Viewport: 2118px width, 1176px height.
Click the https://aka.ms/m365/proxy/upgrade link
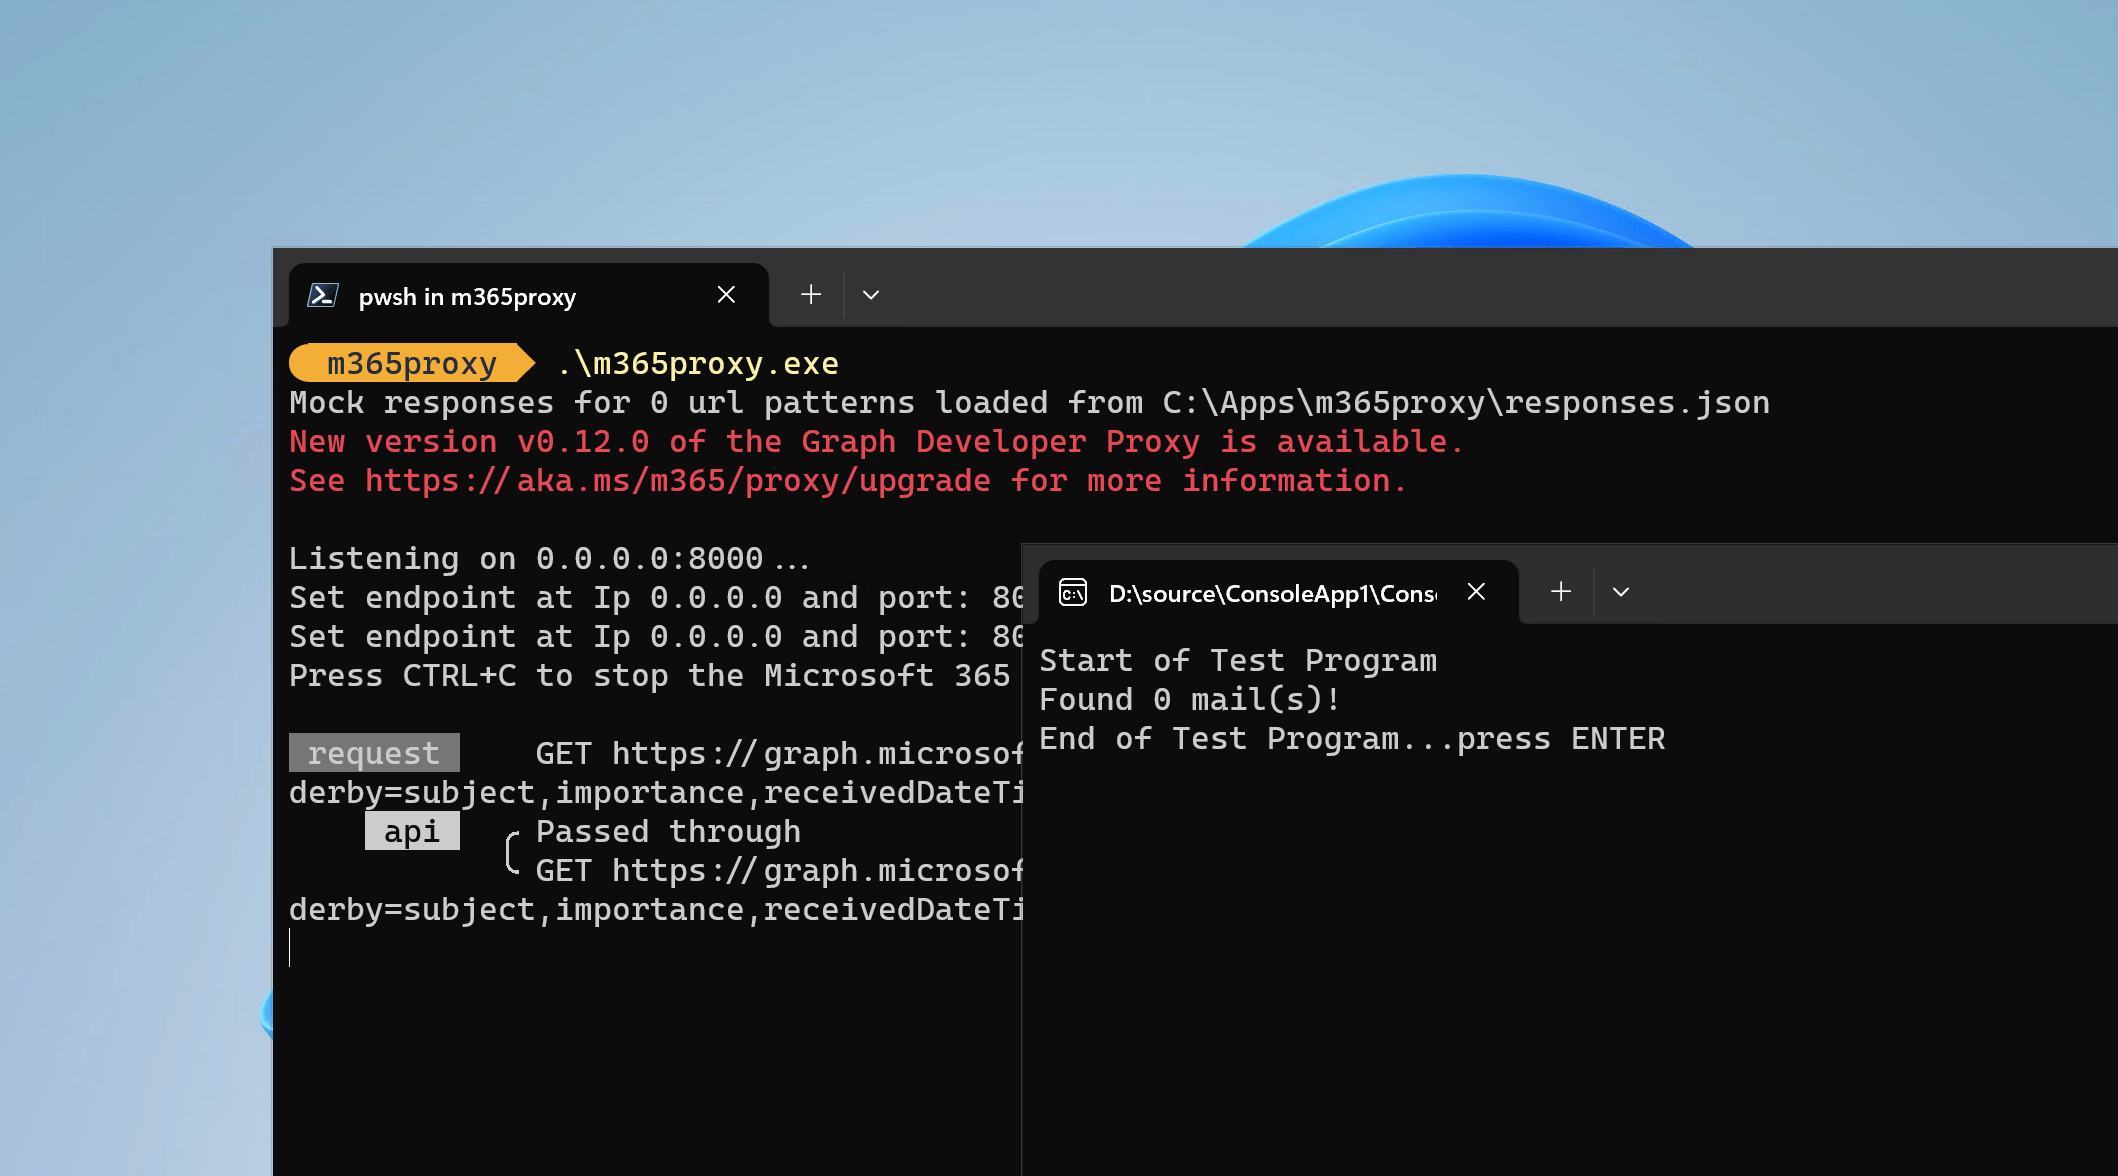678,481
